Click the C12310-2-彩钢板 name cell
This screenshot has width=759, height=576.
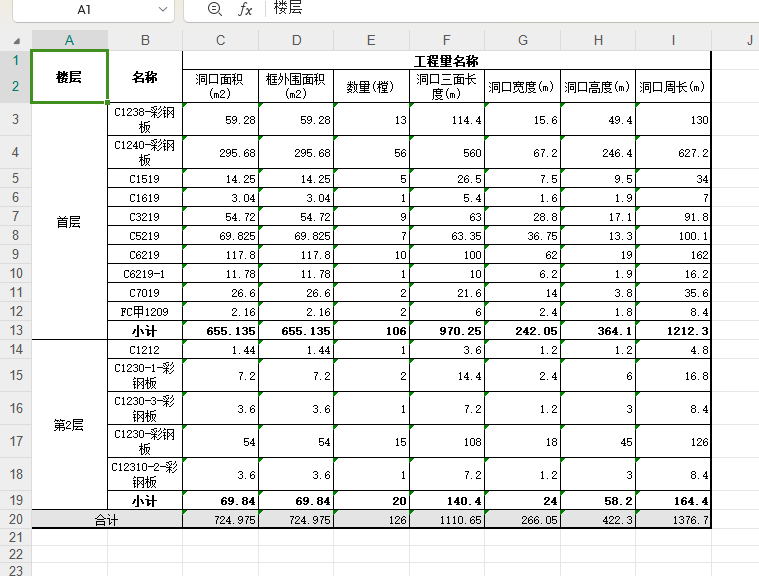(x=145, y=474)
